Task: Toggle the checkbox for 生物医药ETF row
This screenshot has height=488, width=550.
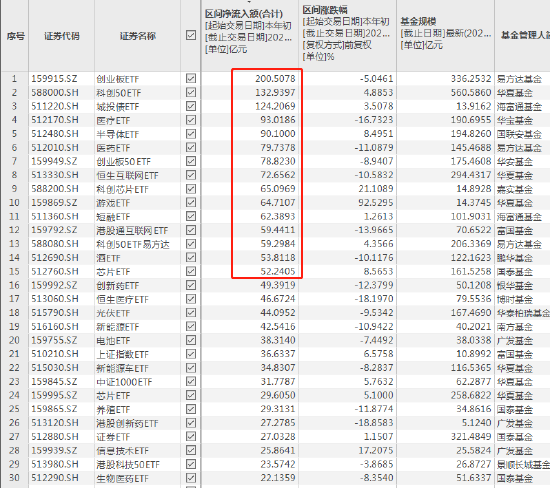Action: click(191, 477)
